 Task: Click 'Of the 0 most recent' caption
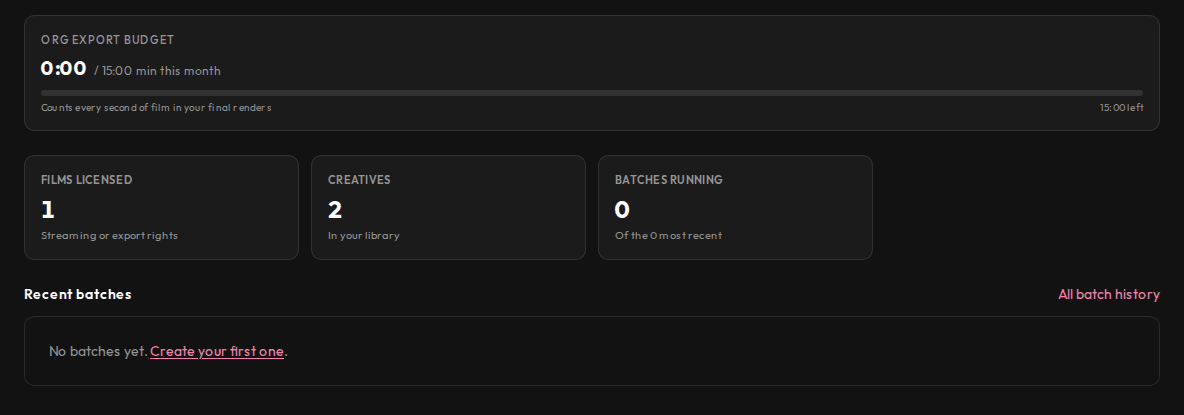point(668,235)
